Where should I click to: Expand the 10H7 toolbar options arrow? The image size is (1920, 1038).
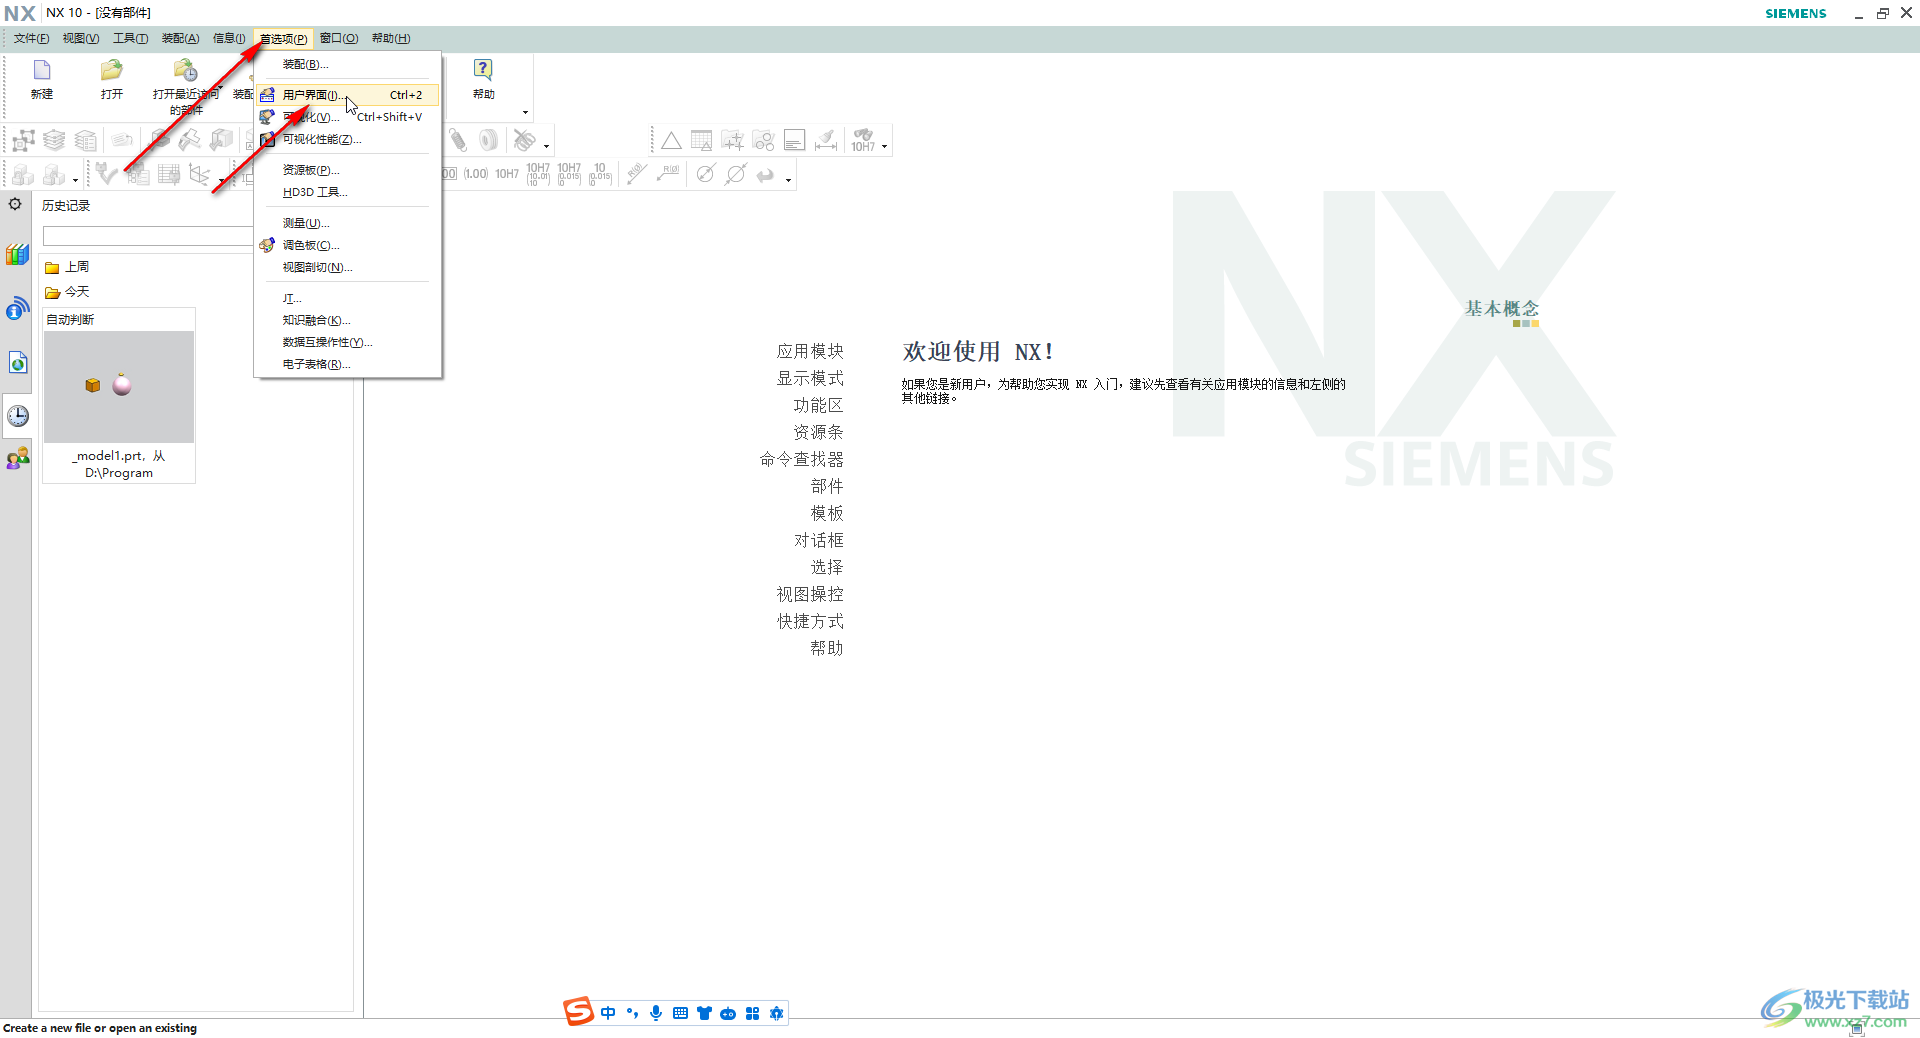[884, 147]
